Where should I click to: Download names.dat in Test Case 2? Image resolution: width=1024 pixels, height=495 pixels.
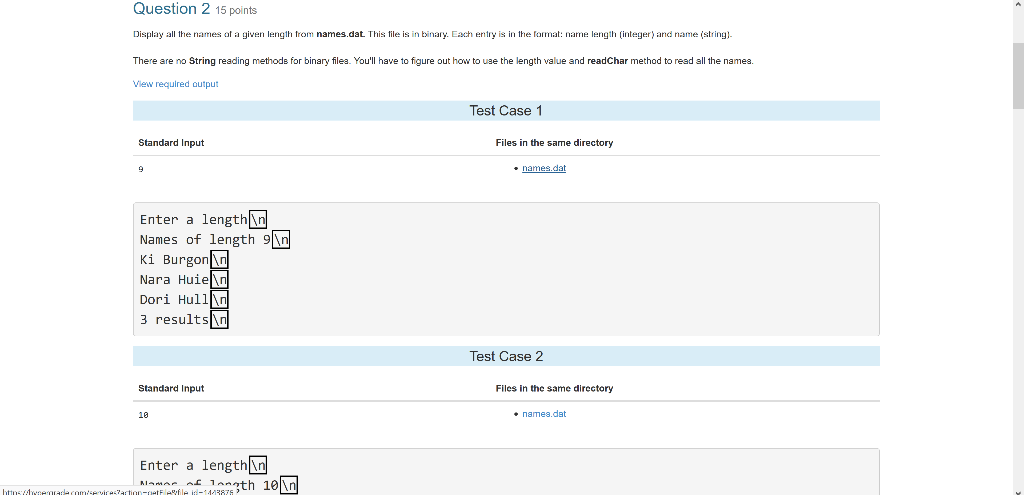coord(544,414)
